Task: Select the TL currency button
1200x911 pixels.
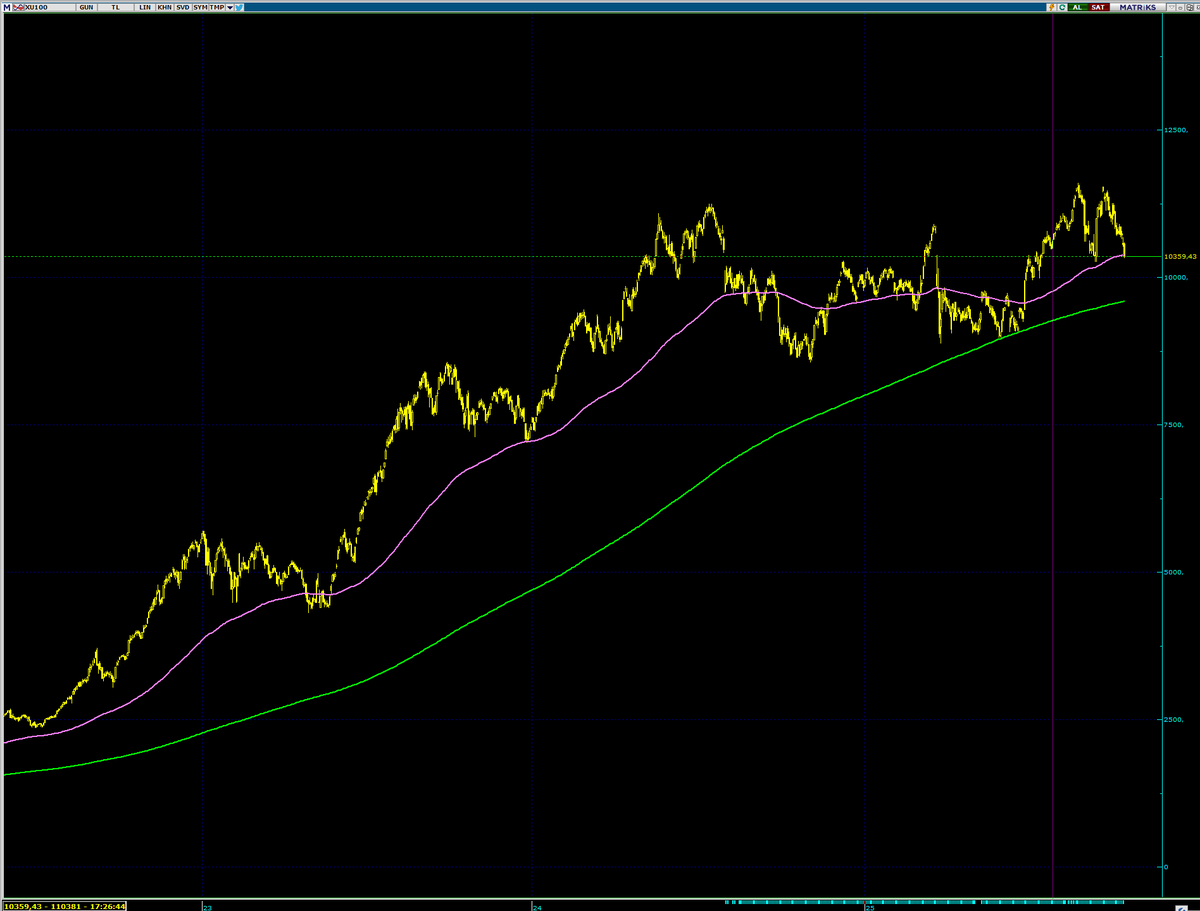Action: point(115,7)
